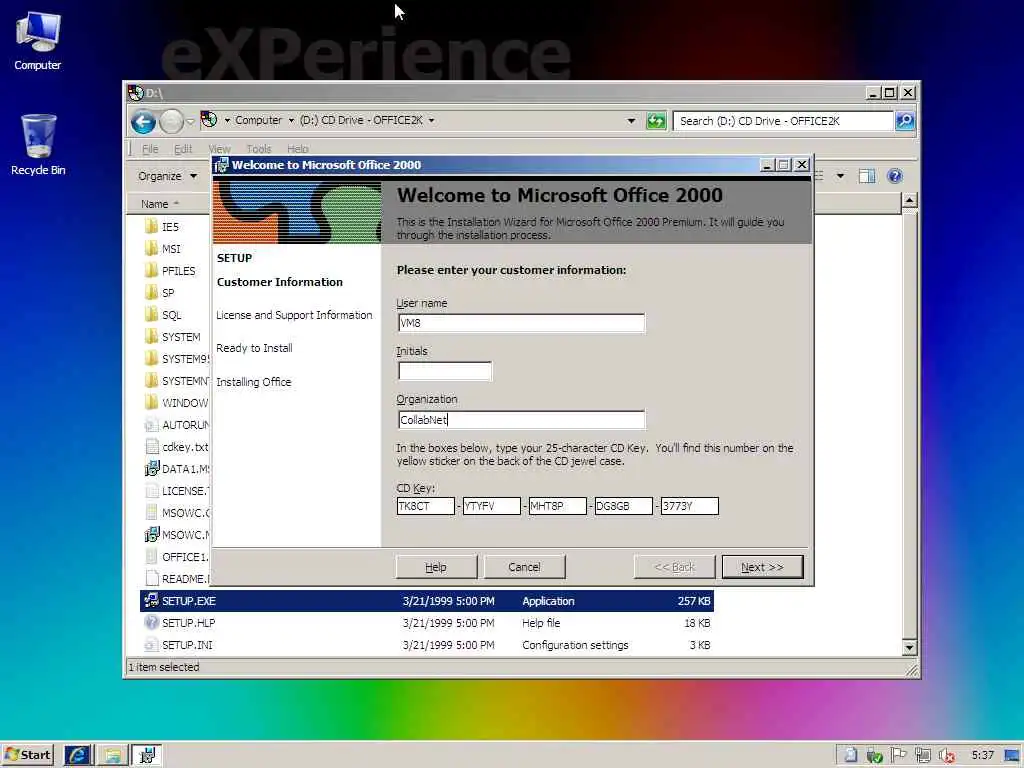Click the User name field
This screenshot has width=1024, height=768.
point(521,323)
